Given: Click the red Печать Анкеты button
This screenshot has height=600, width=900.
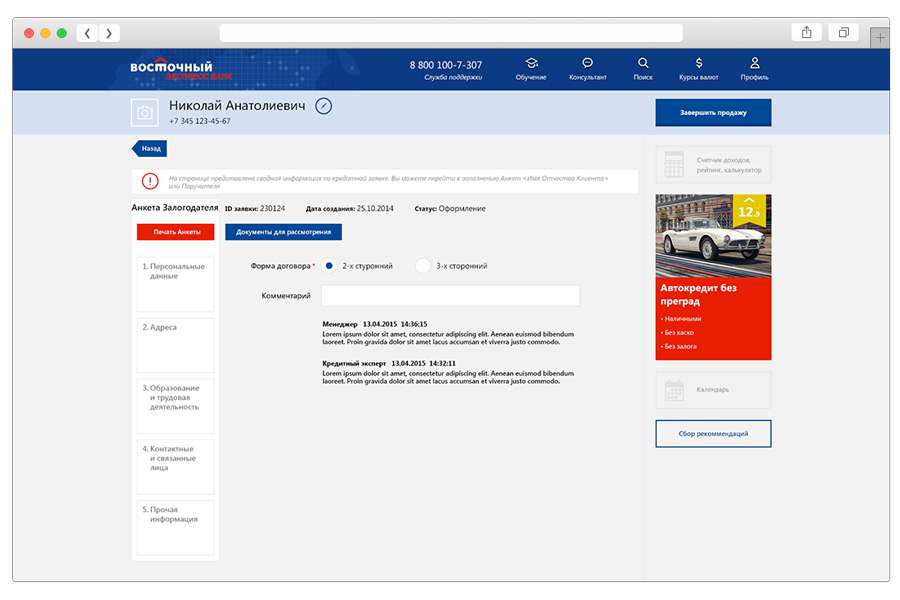Looking at the screenshot, I should 175,232.
